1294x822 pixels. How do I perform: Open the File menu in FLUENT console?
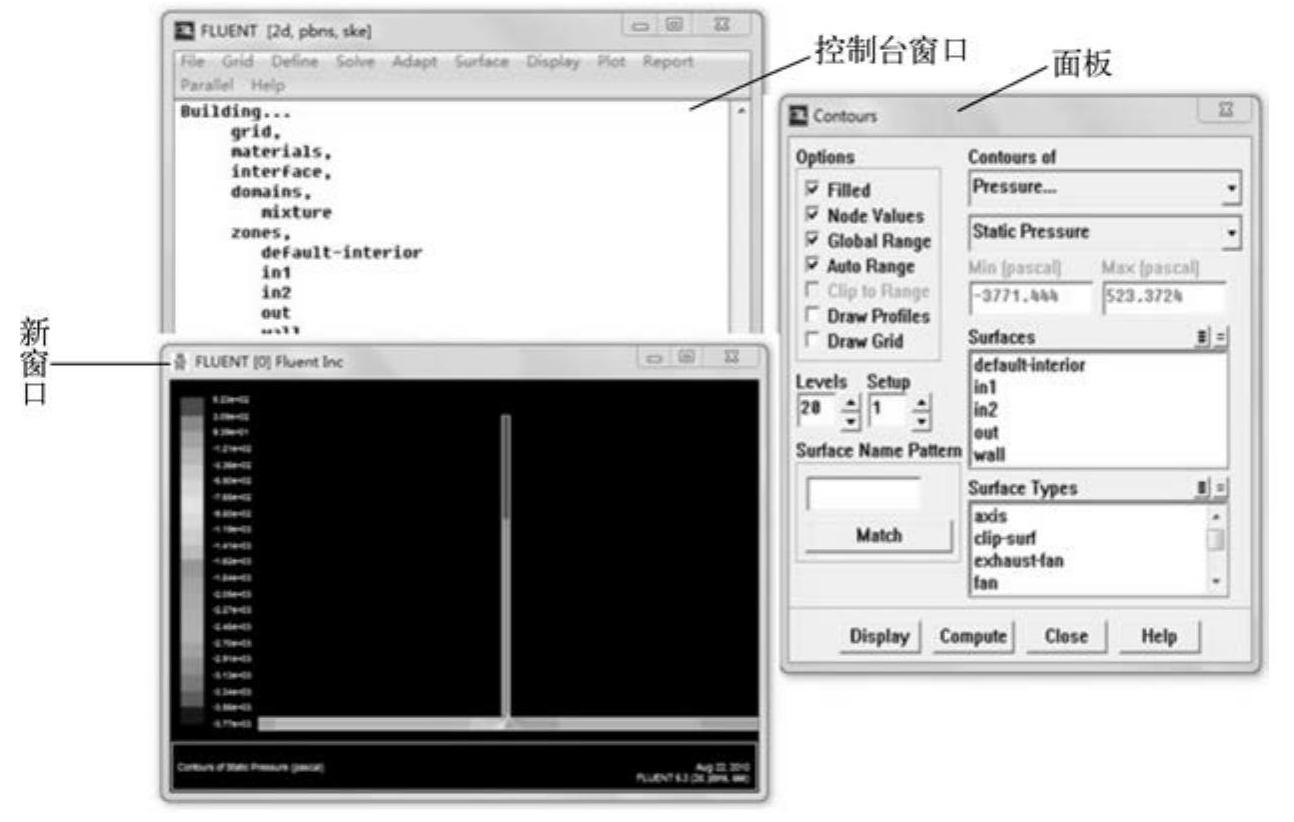click(x=193, y=62)
